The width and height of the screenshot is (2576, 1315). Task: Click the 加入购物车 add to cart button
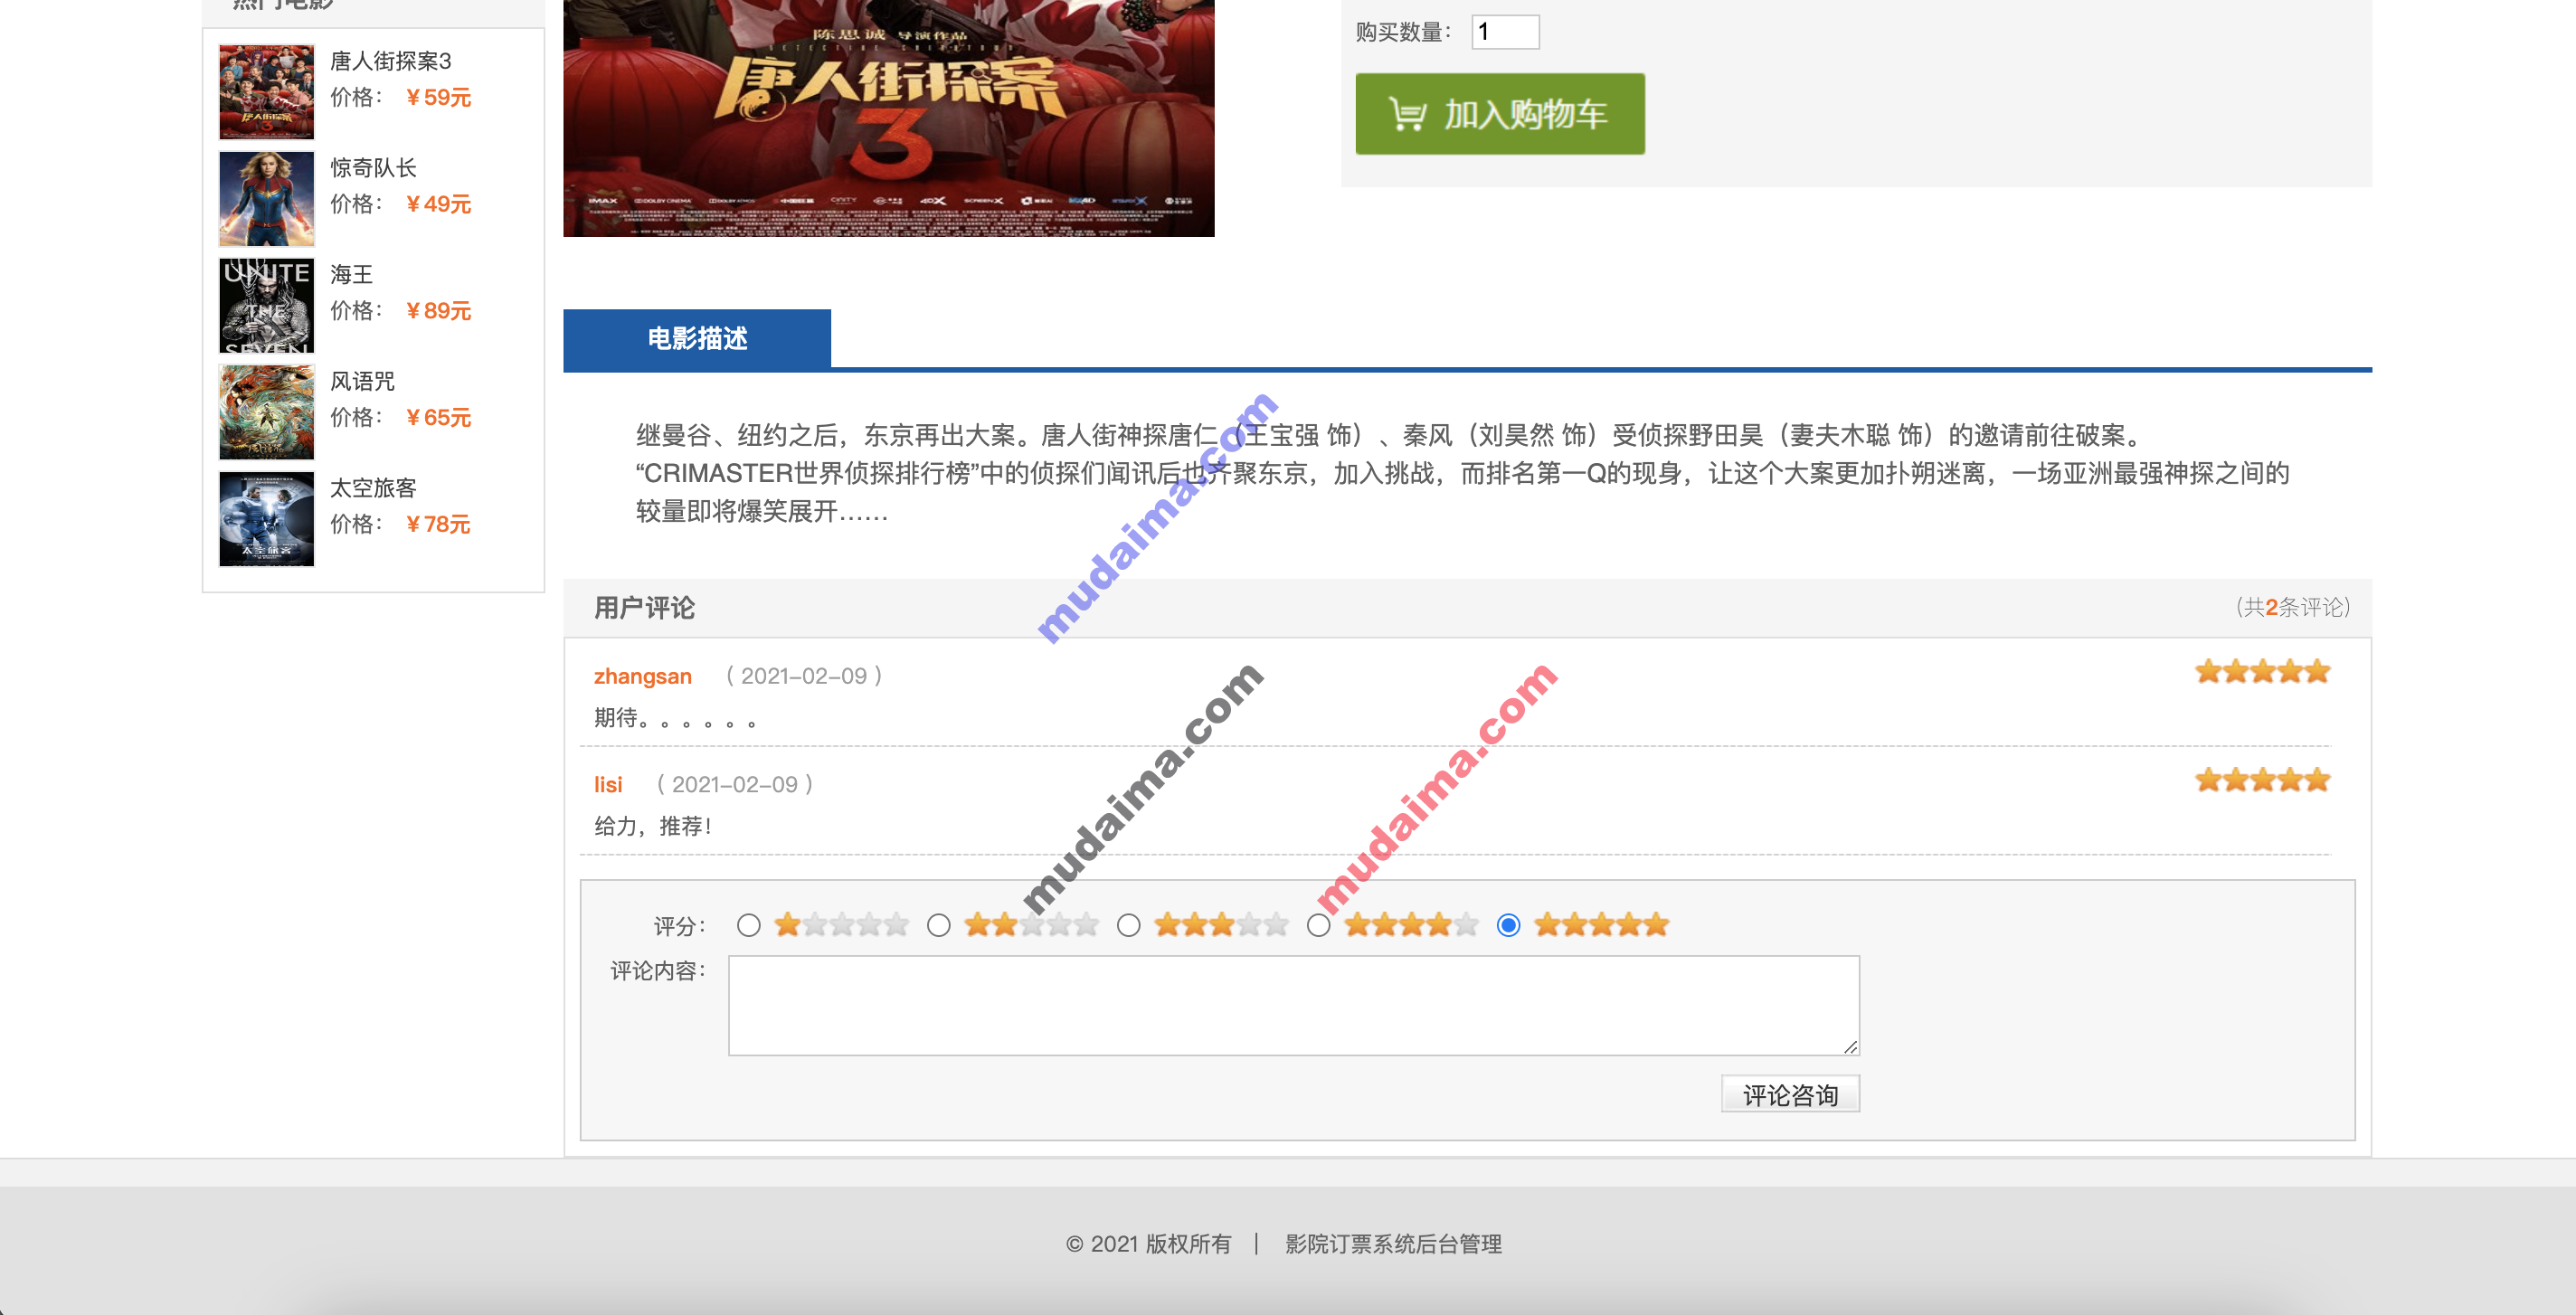tap(1499, 114)
